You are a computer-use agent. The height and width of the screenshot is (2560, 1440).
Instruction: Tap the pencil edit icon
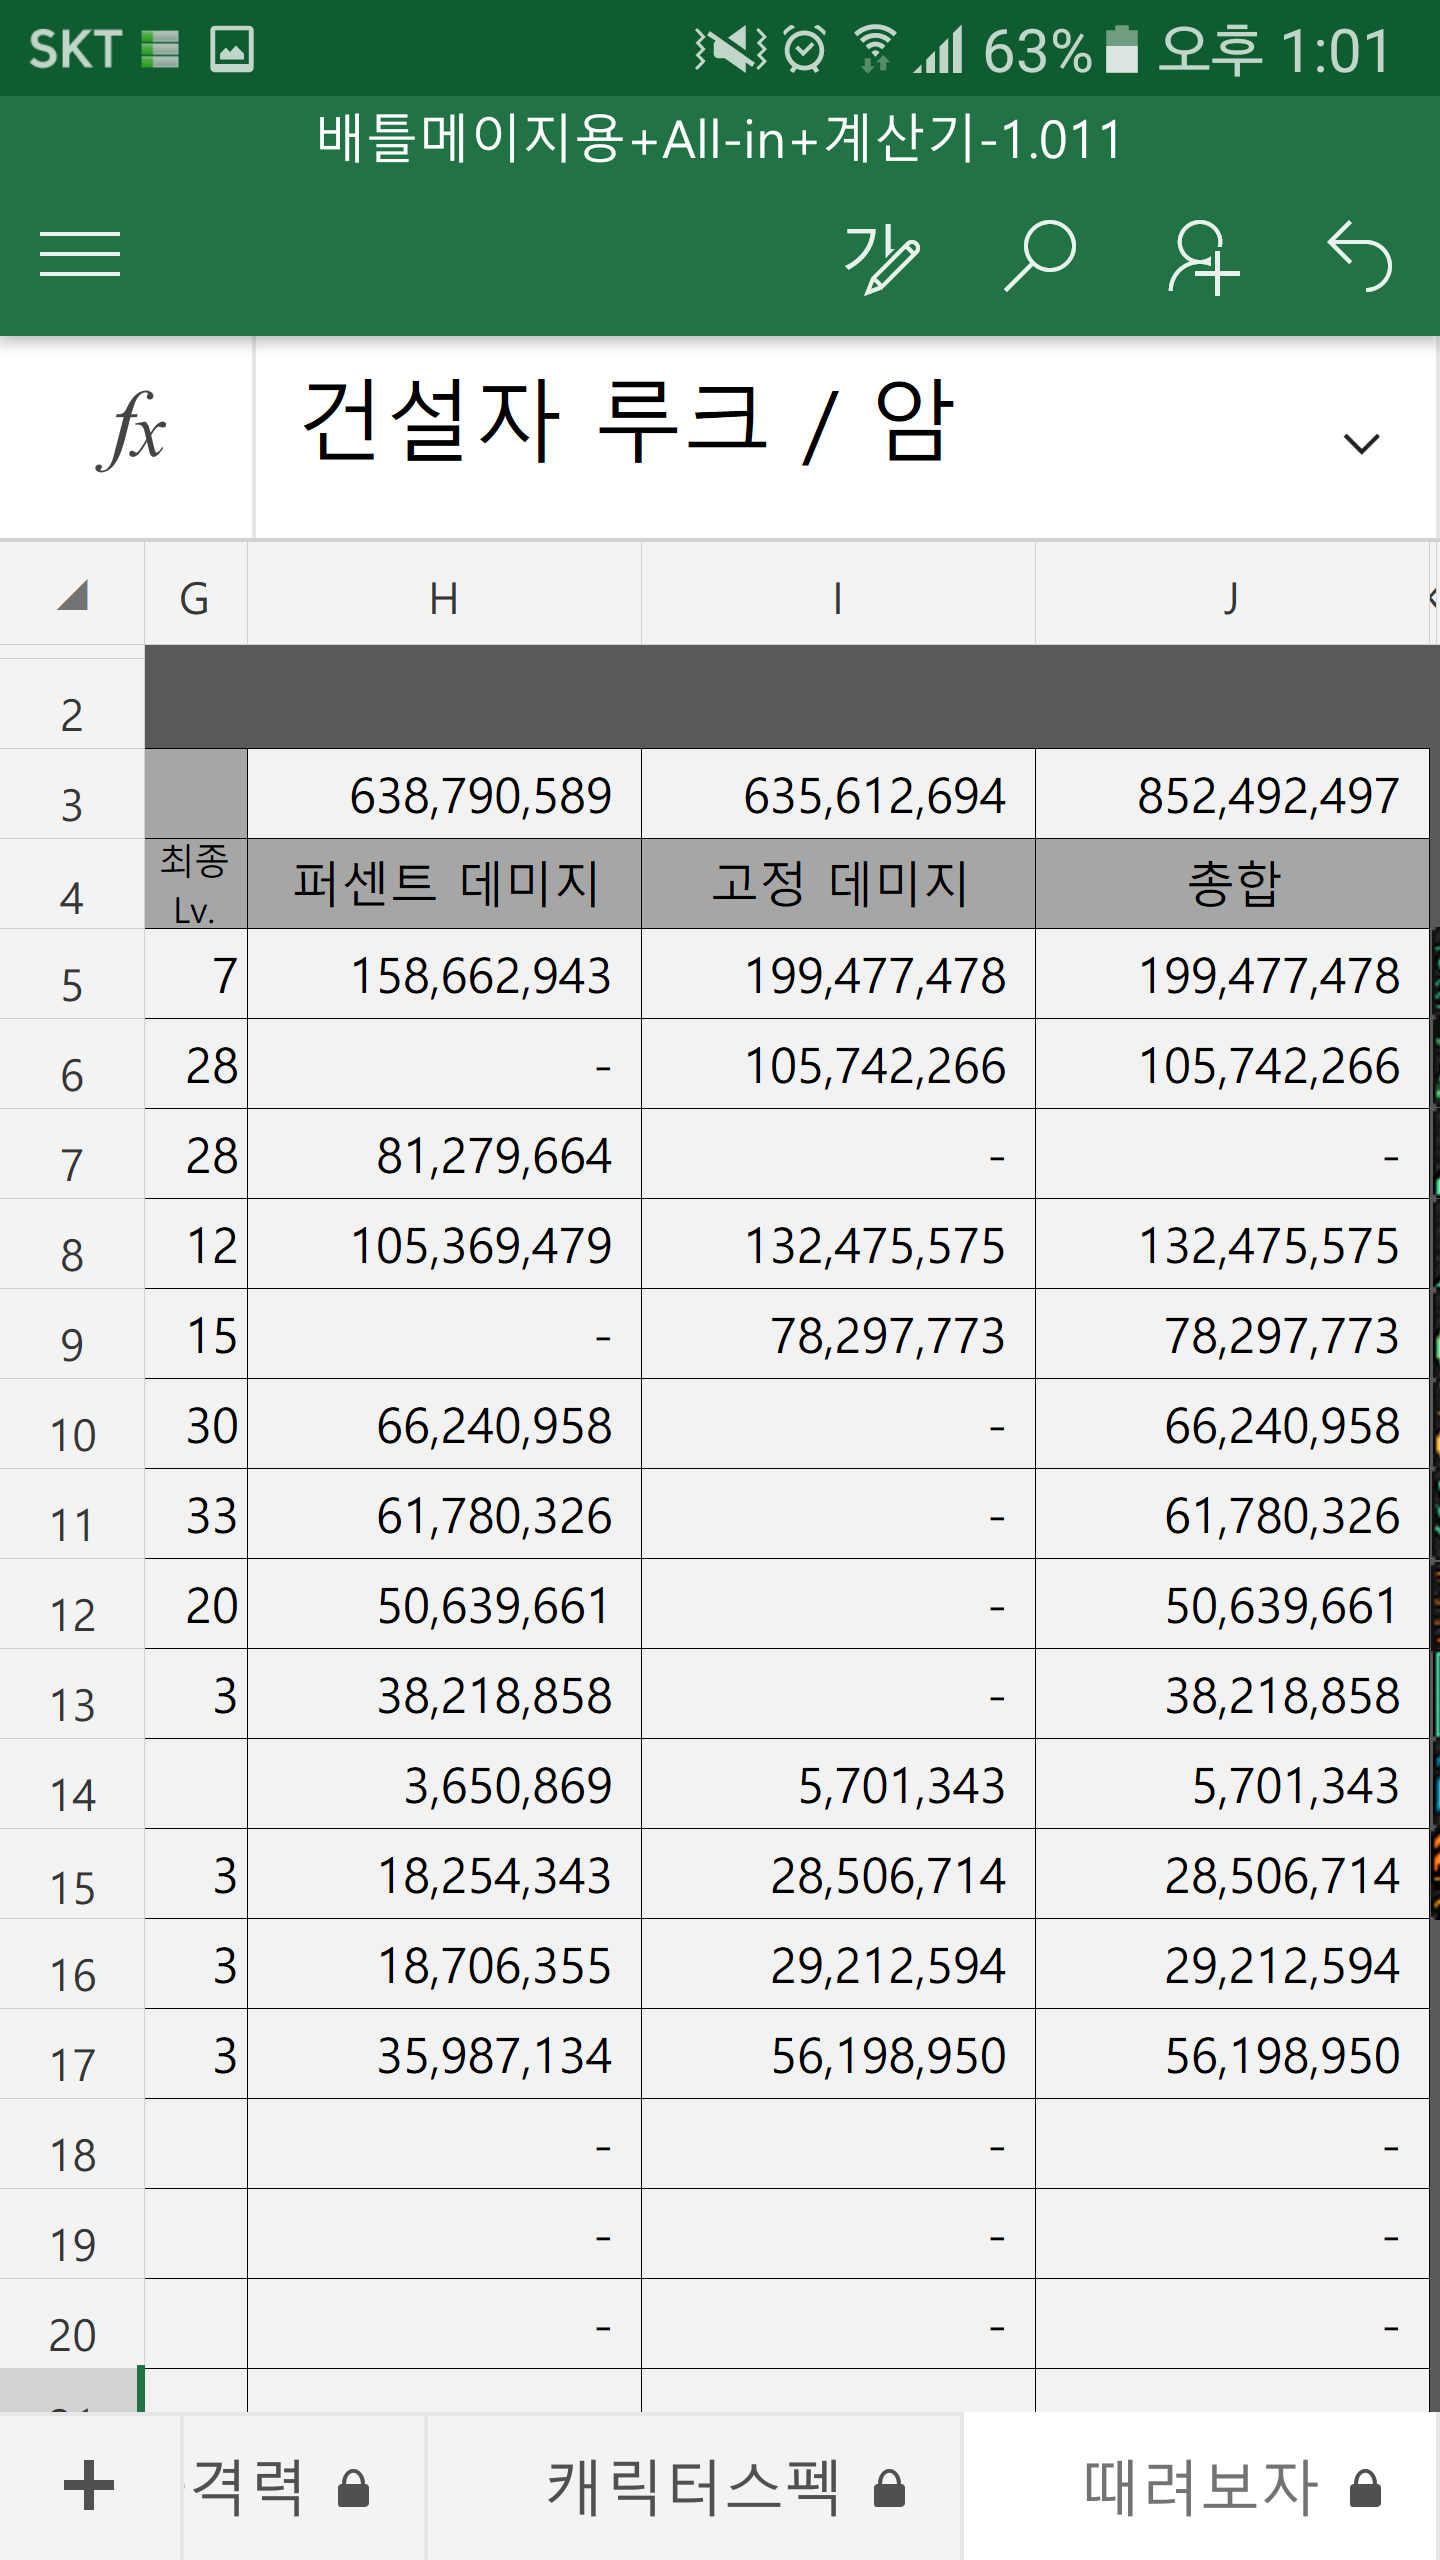point(881,258)
